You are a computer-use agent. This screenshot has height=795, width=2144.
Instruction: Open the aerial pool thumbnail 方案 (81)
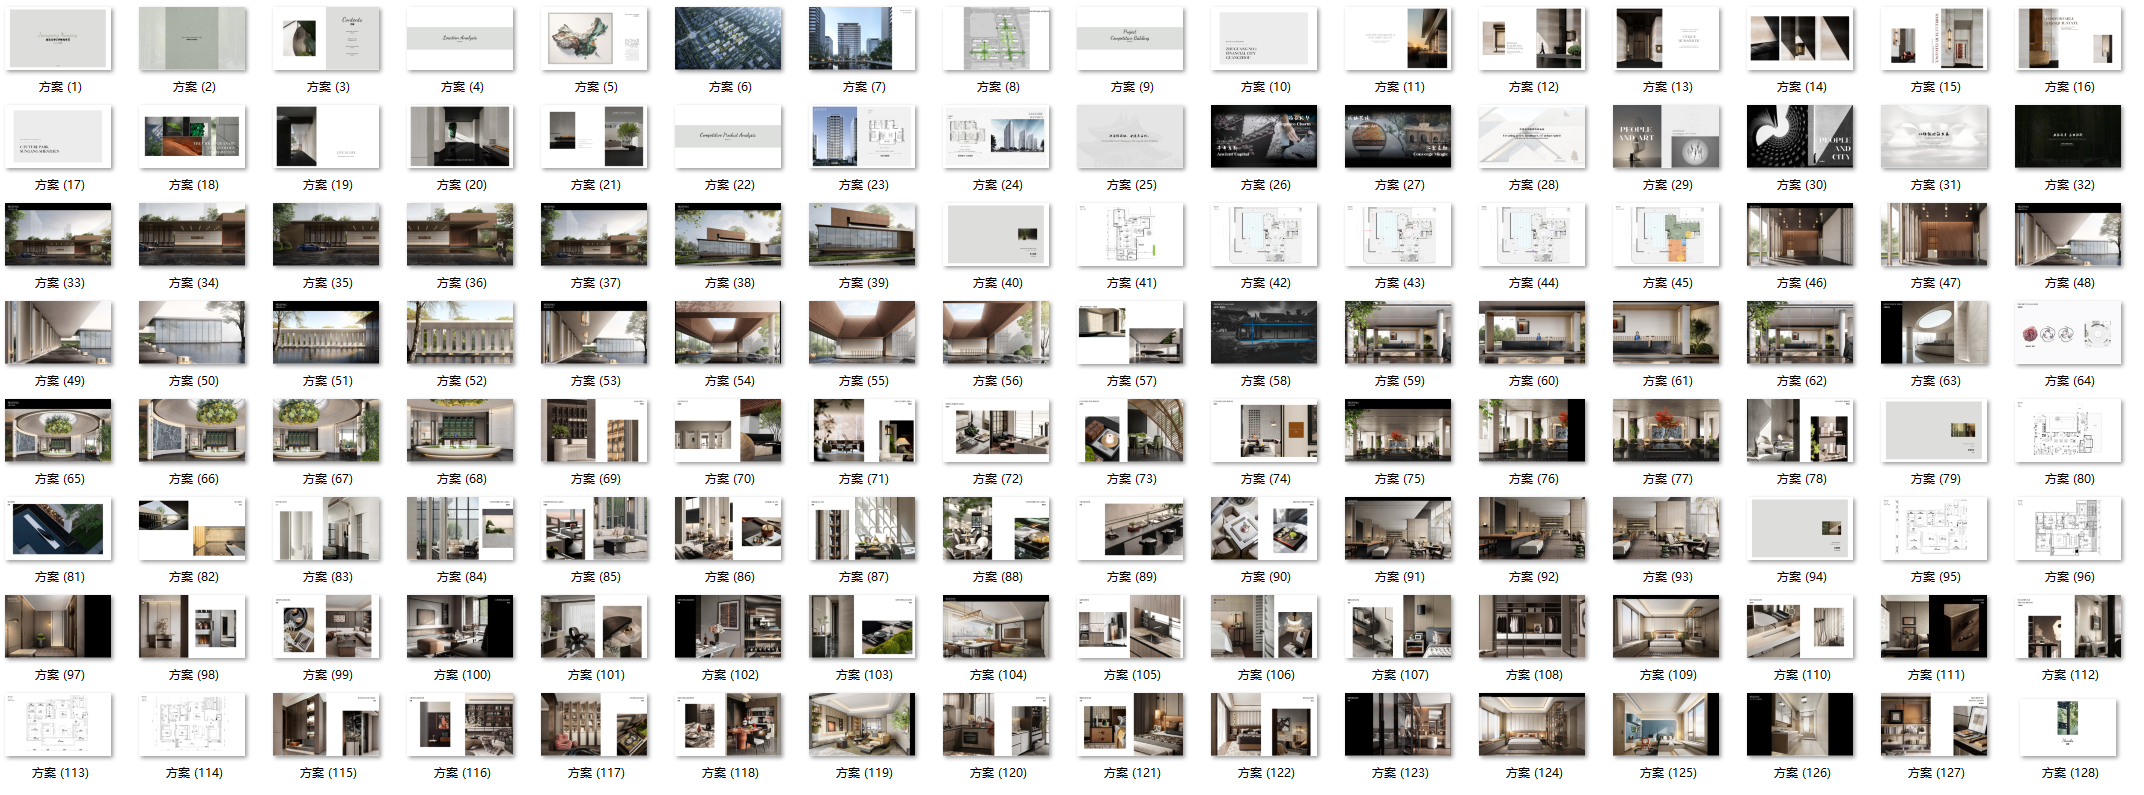click(59, 529)
